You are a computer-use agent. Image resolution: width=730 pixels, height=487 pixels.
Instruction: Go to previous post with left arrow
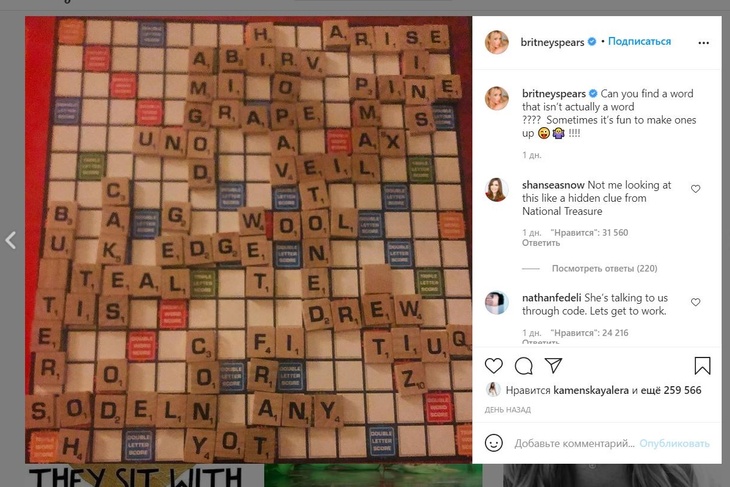(11, 241)
